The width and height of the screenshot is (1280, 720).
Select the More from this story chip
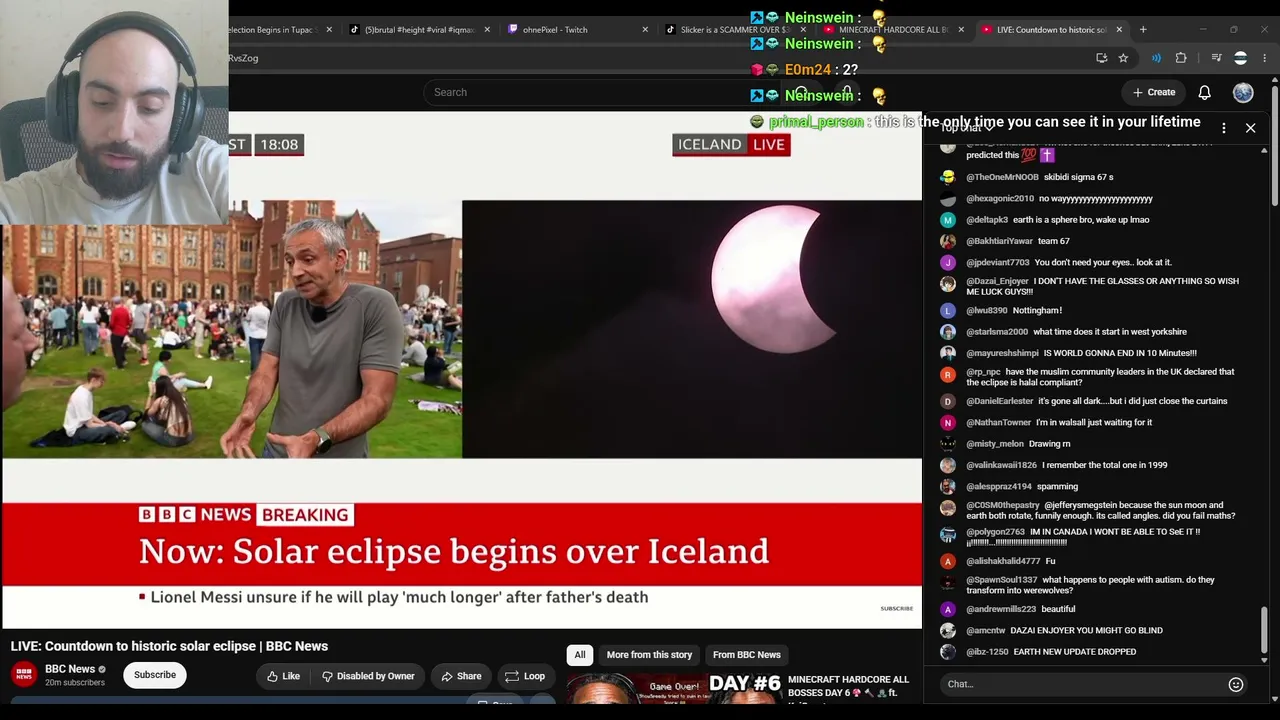[649, 655]
